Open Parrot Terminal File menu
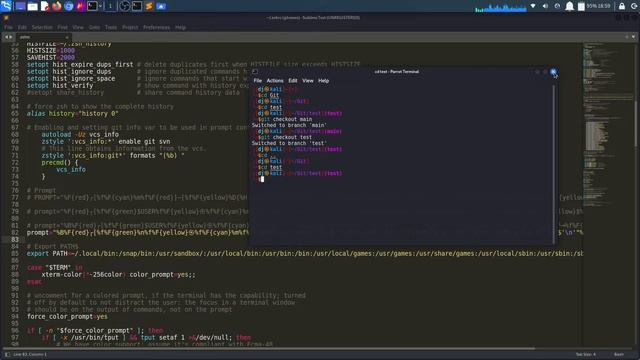The height and width of the screenshot is (360, 640). click(258, 81)
